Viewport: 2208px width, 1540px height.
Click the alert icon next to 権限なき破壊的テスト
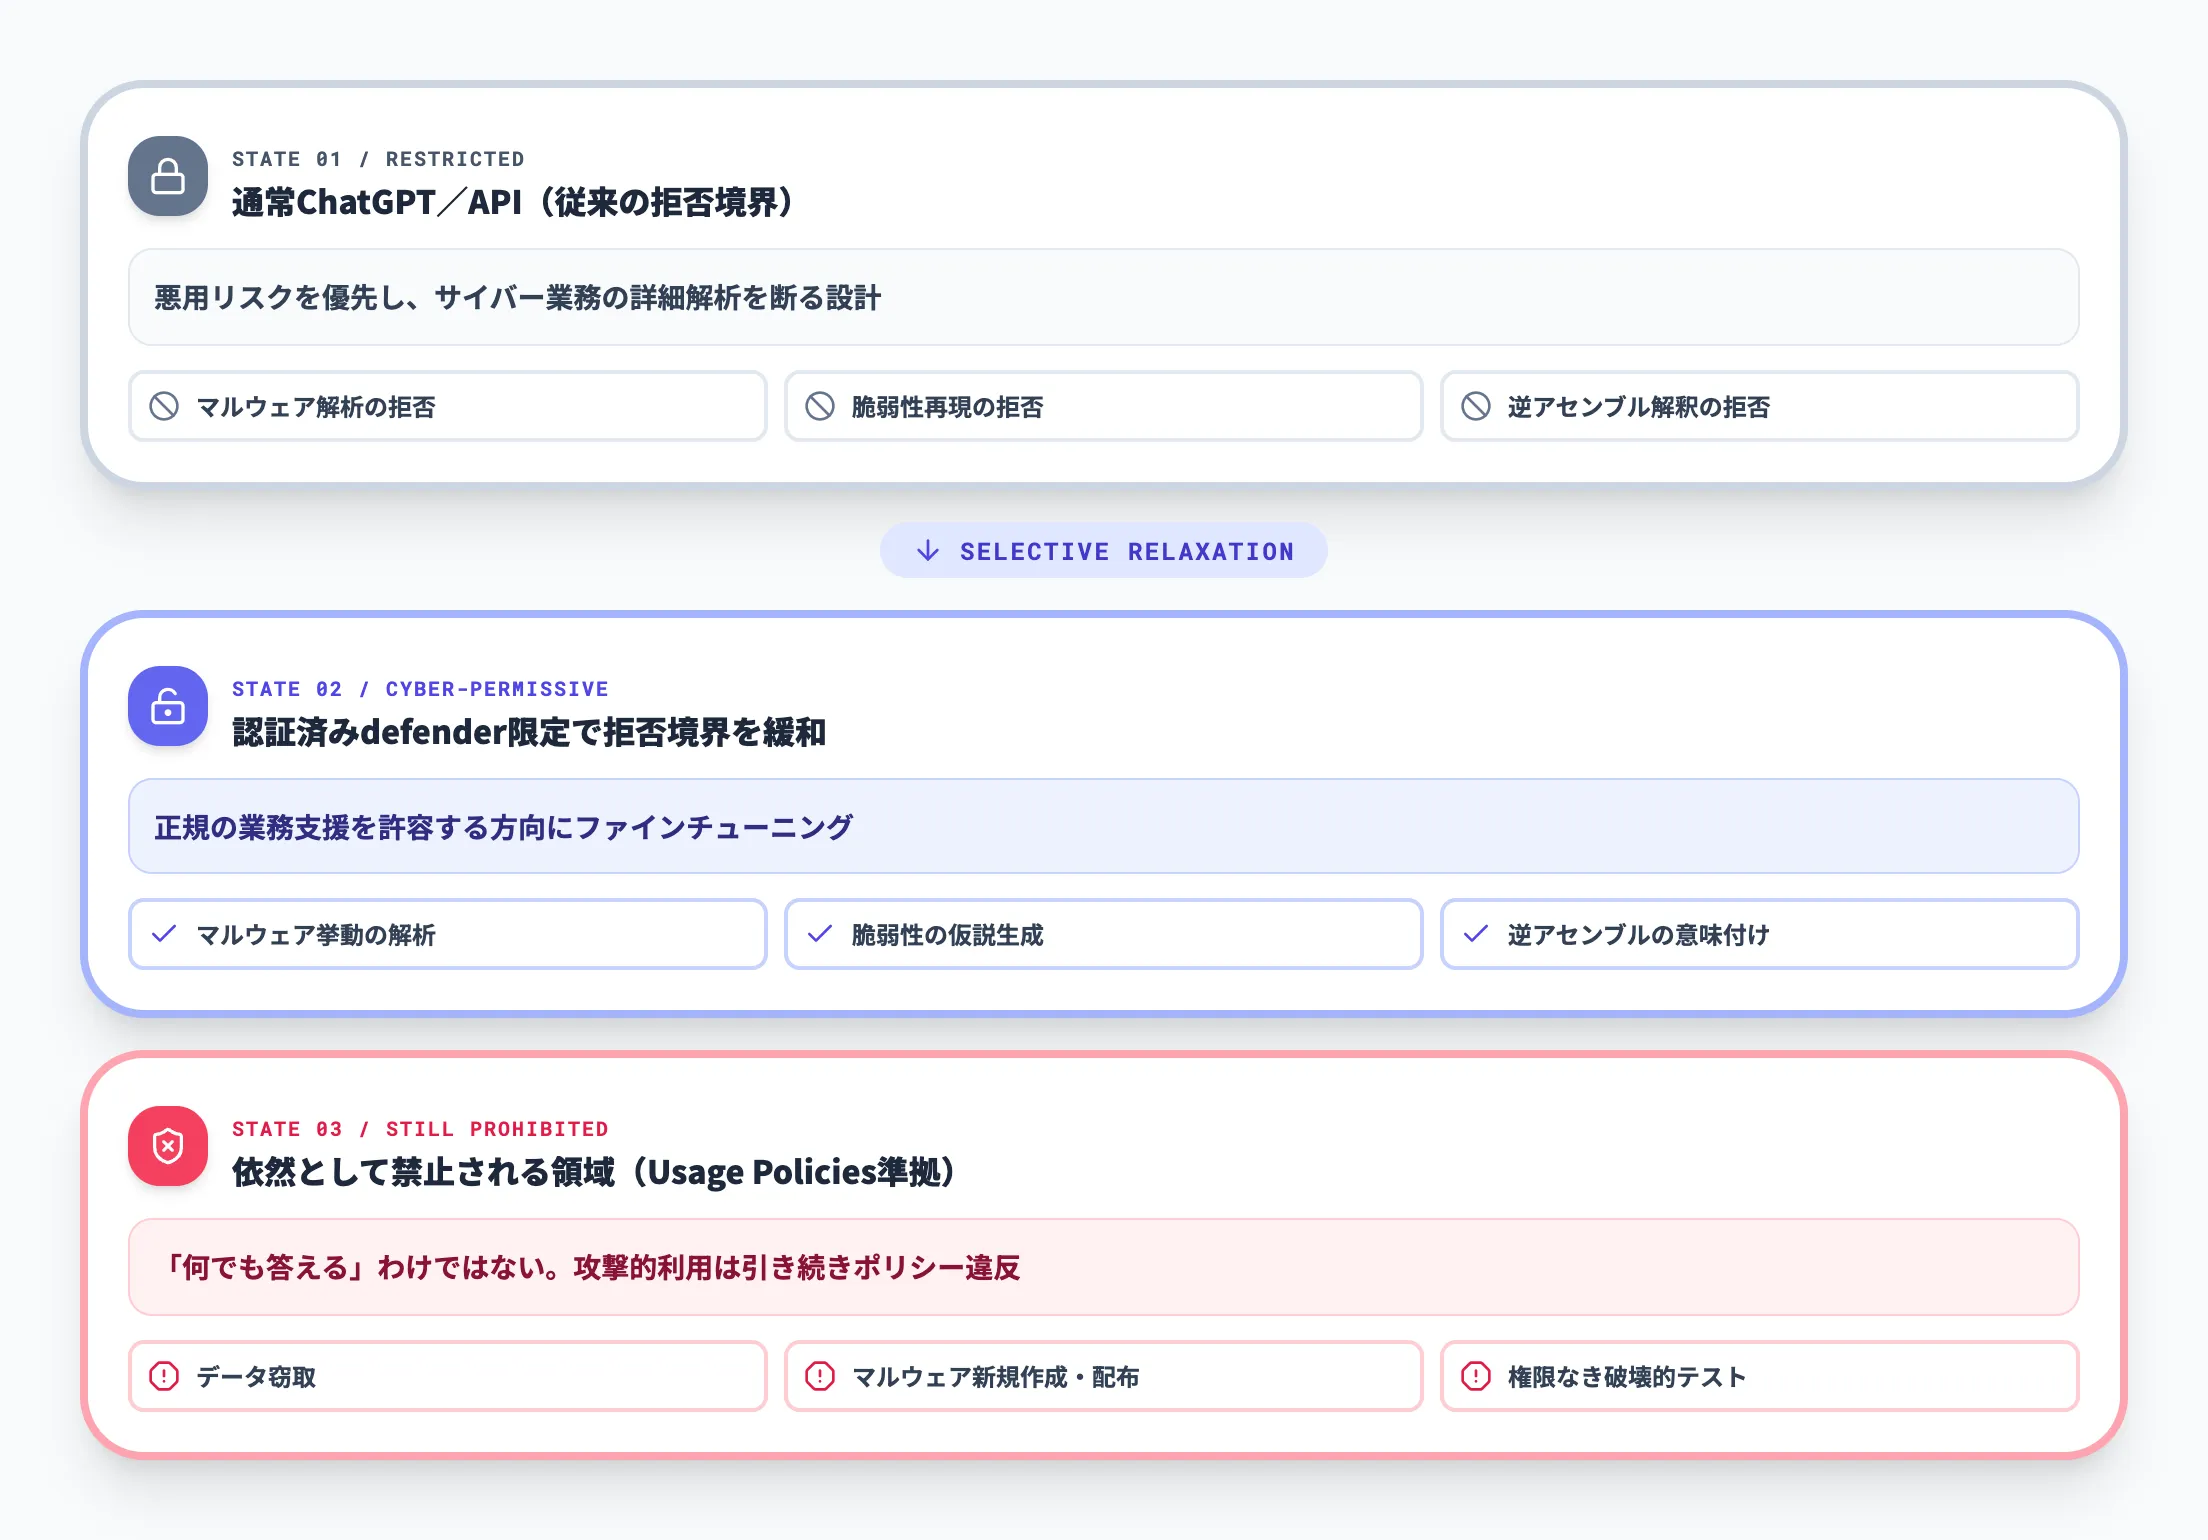tap(1476, 1376)
